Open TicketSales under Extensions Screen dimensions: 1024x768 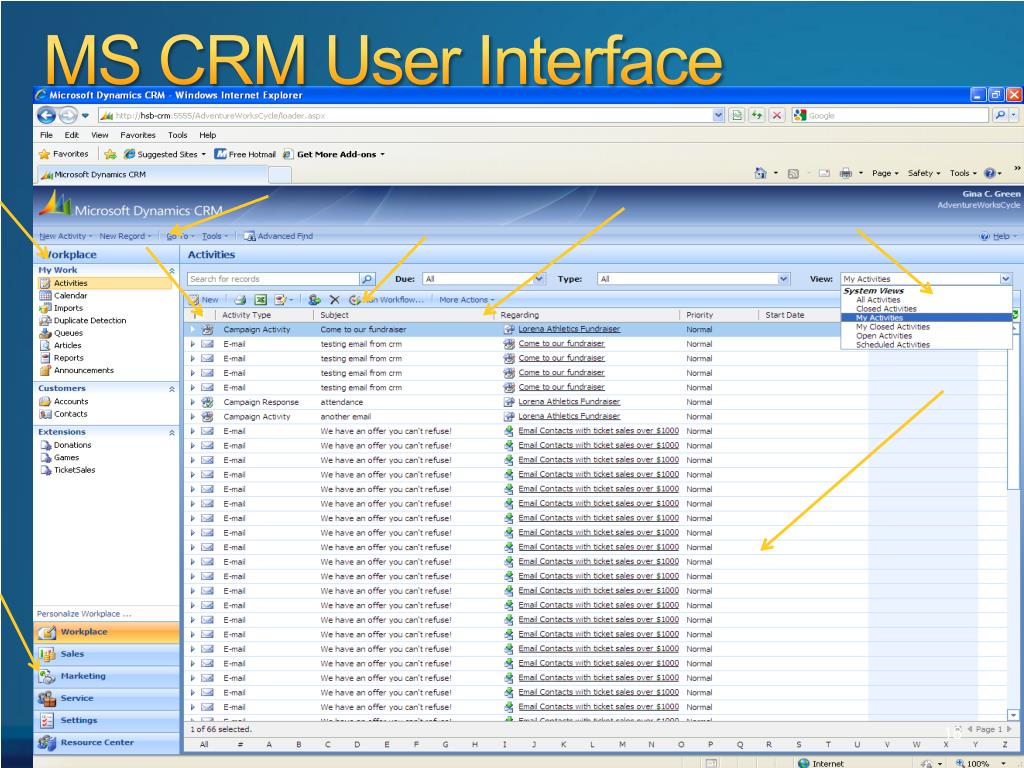[74, 470]
